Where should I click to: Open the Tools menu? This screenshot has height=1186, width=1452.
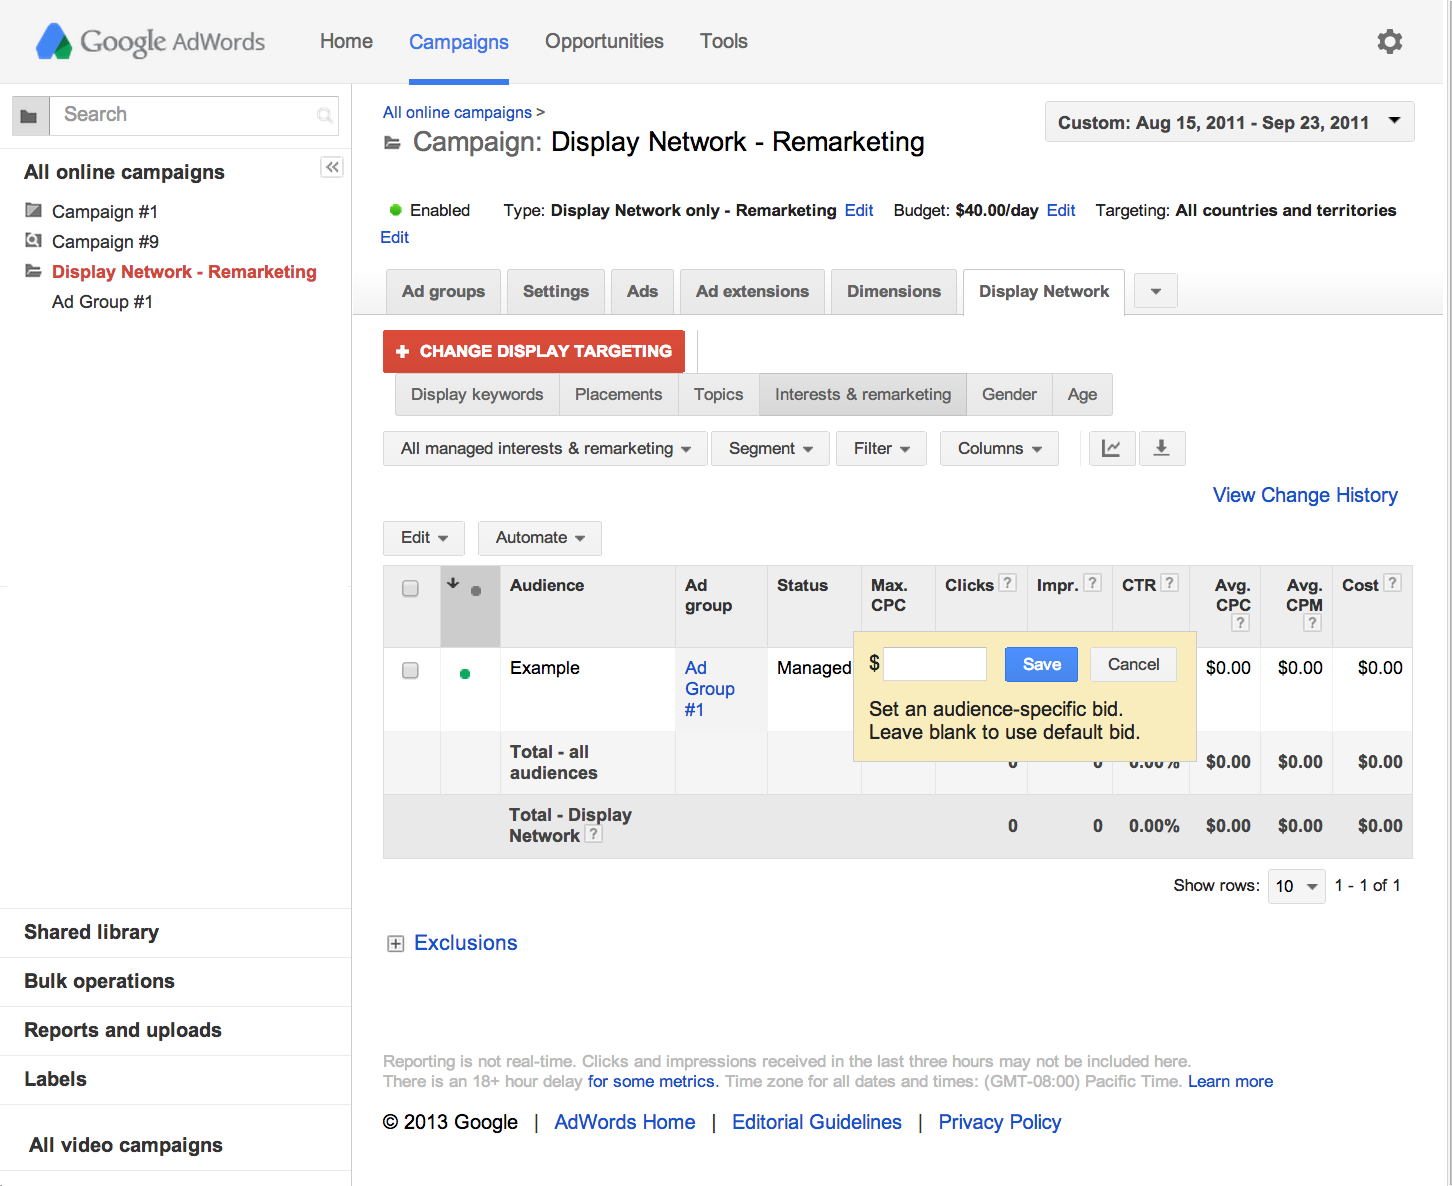[724, 41]
